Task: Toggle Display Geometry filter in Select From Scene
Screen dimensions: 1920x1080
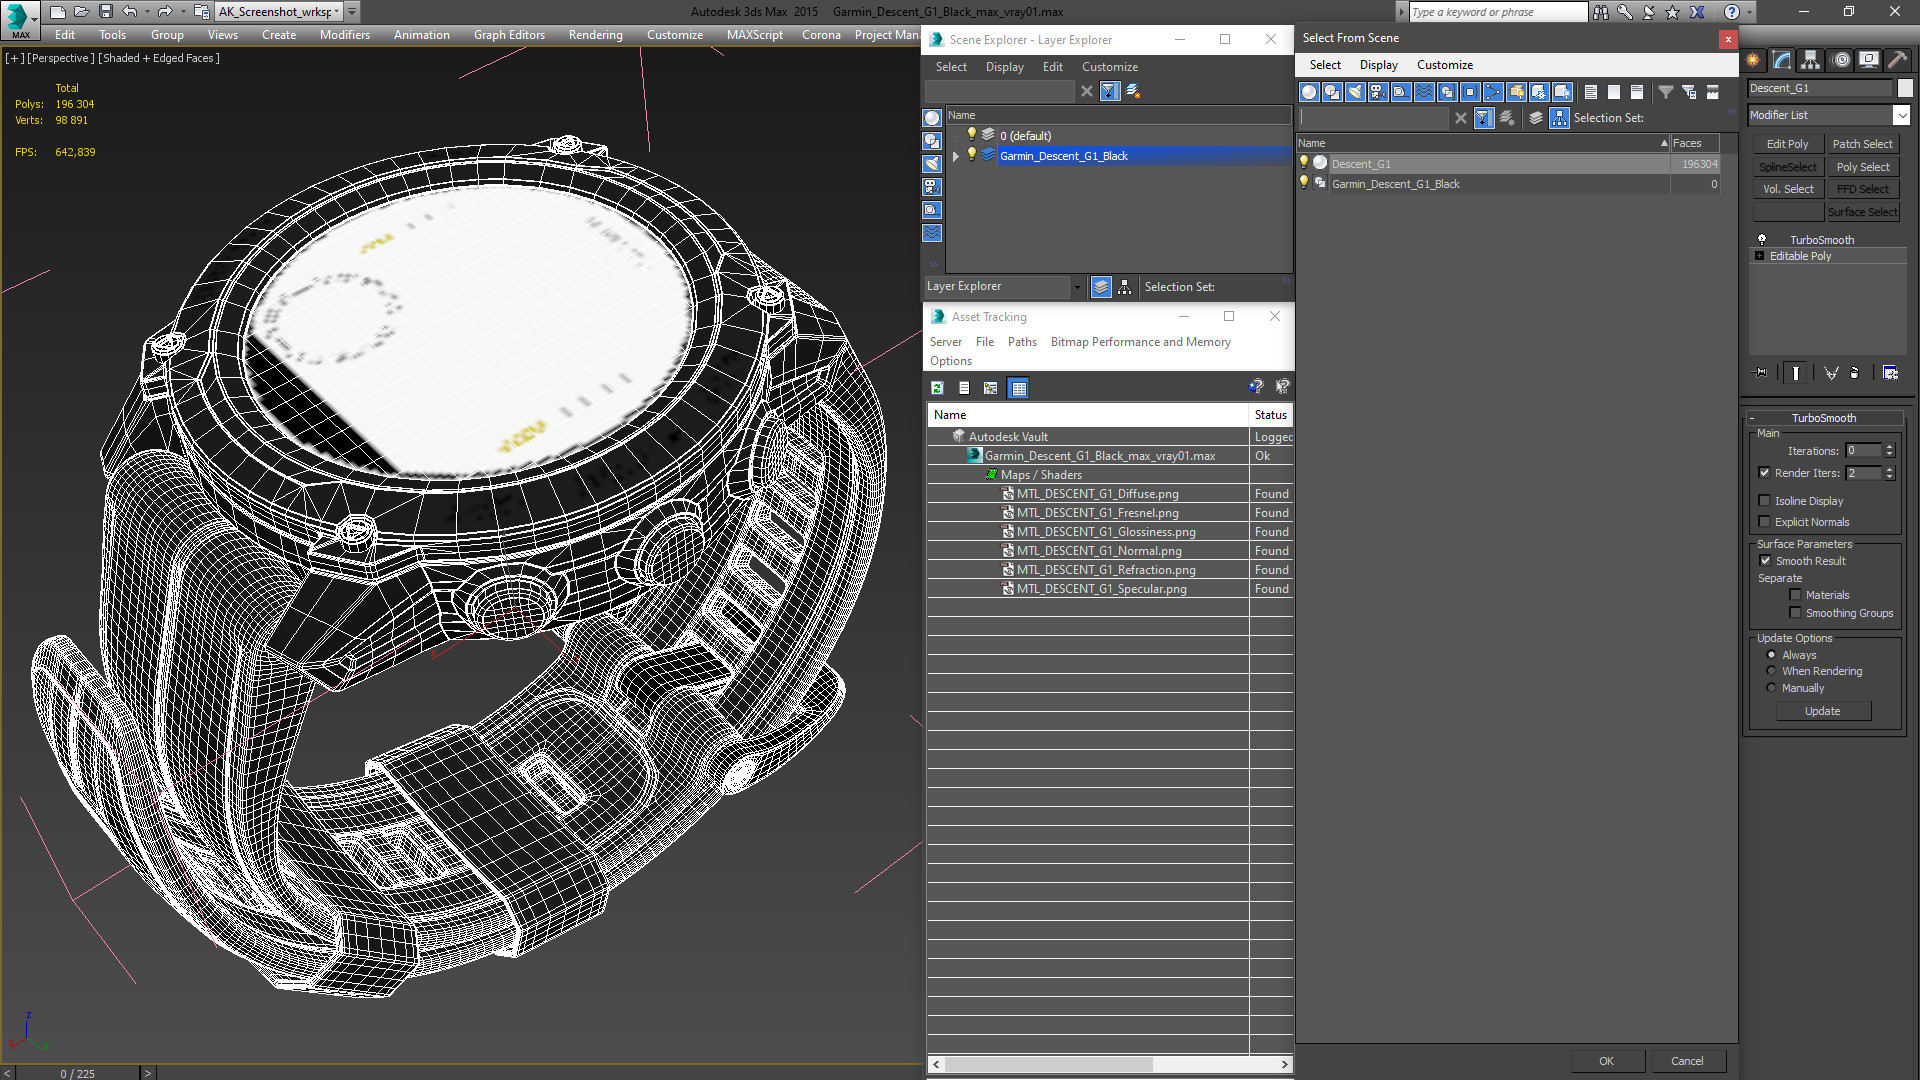Action: click(1309, 92)
